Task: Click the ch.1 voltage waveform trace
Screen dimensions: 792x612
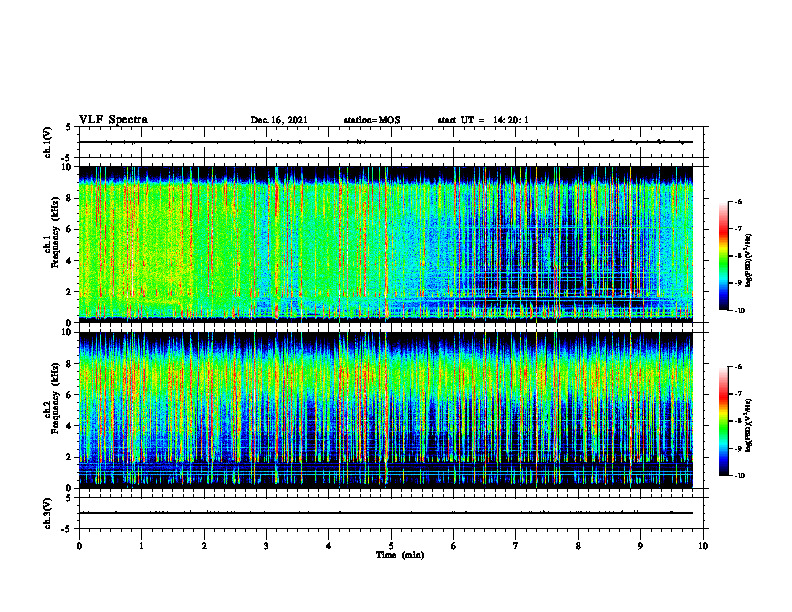Action: (x=386, y=142)
